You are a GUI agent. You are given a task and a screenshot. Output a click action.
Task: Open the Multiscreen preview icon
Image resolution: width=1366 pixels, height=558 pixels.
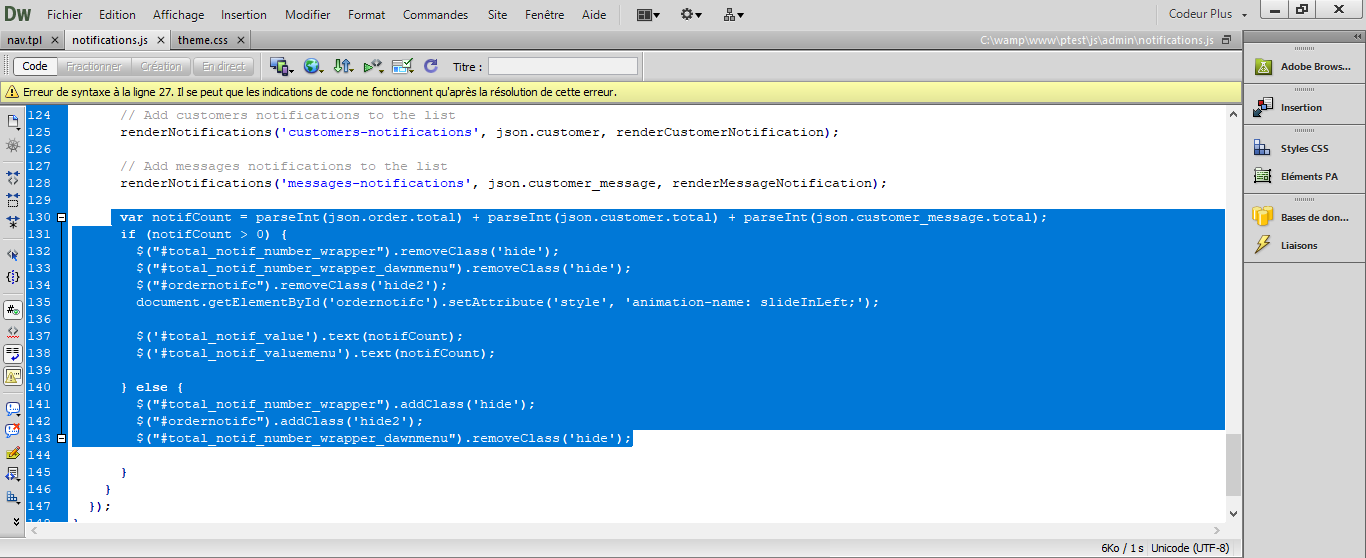tap(280, 66)
